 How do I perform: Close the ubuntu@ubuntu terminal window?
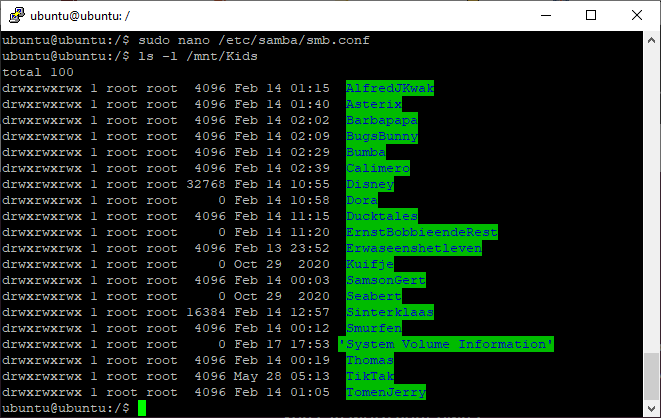(x=637, y=16)
